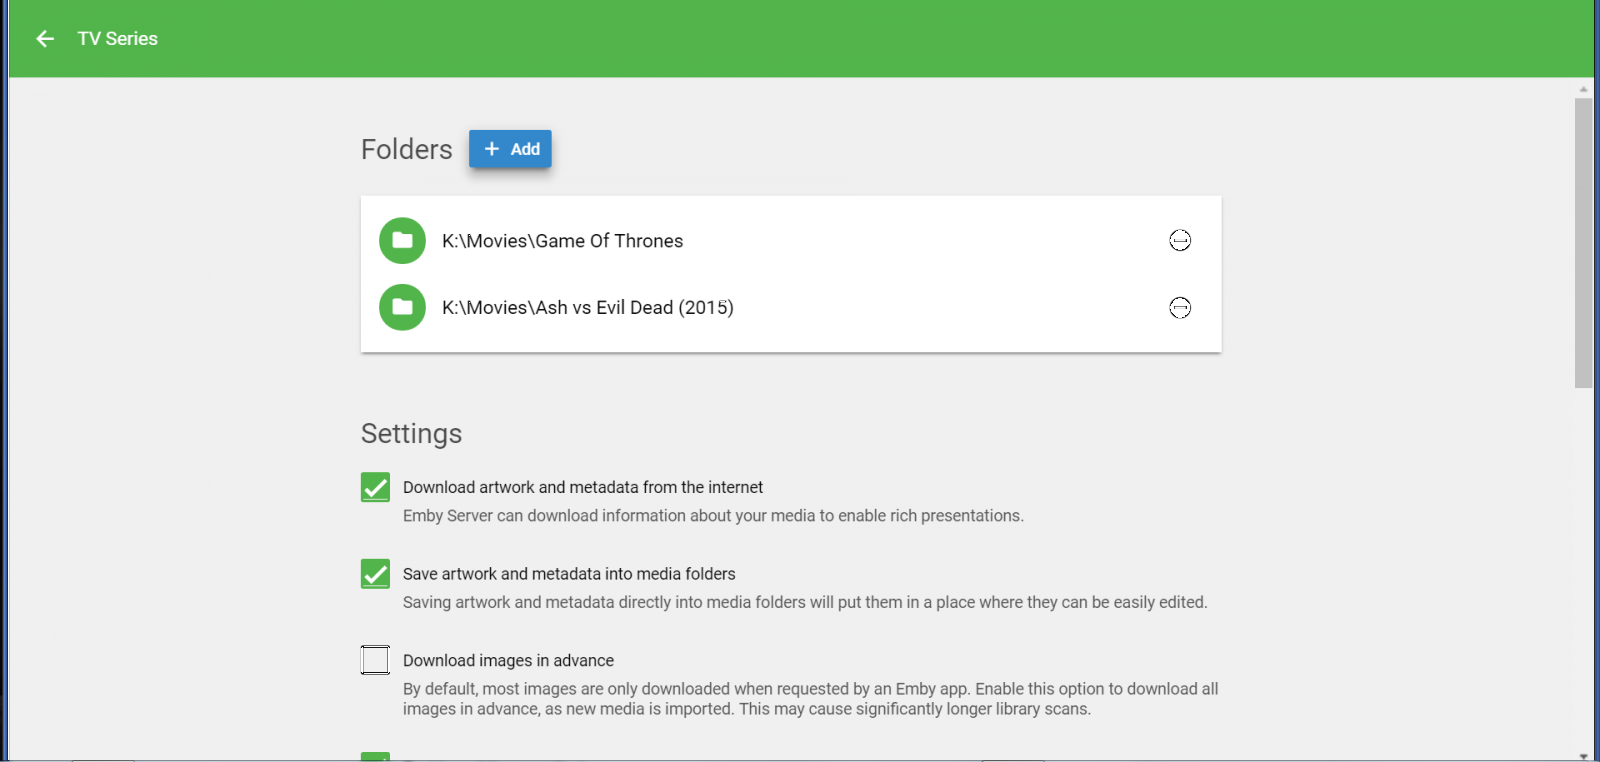The width and height of the screenshot is (1600, 762).
Task: Click the 'Save artwork and metadata into media folders' label
Action: tap(569, 574)
